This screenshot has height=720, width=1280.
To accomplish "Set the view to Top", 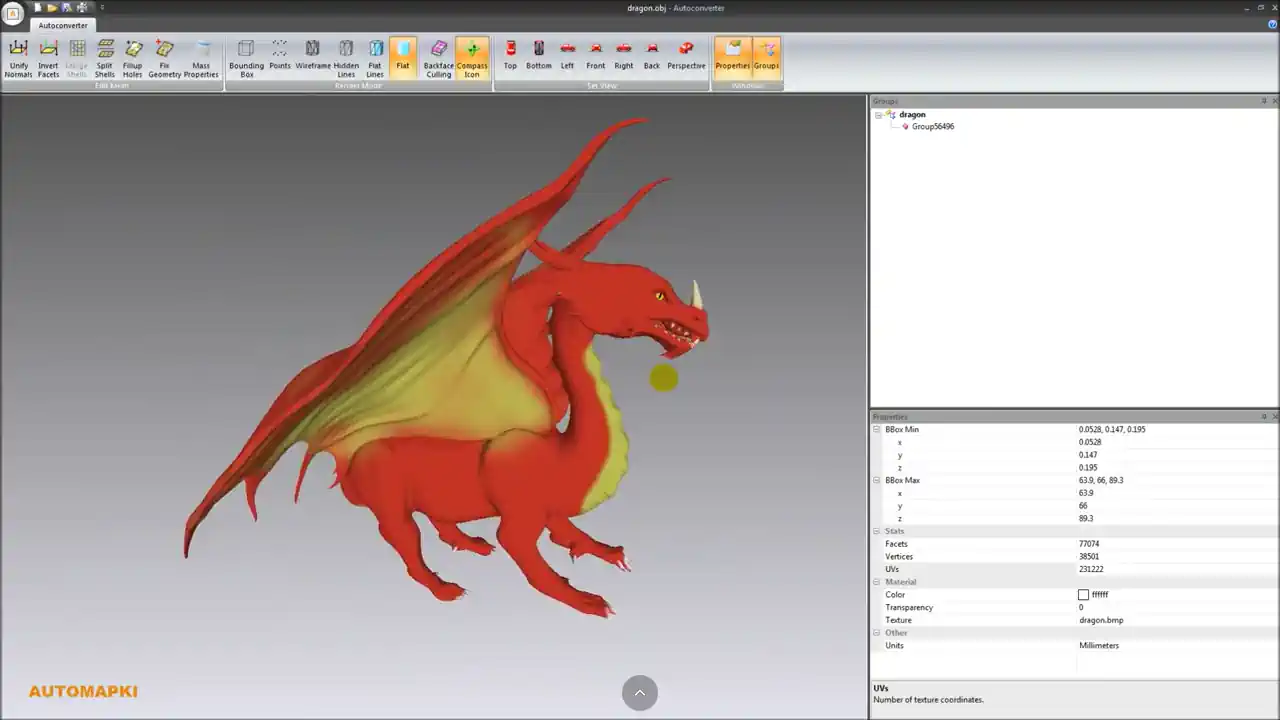I will pos(510,55).
